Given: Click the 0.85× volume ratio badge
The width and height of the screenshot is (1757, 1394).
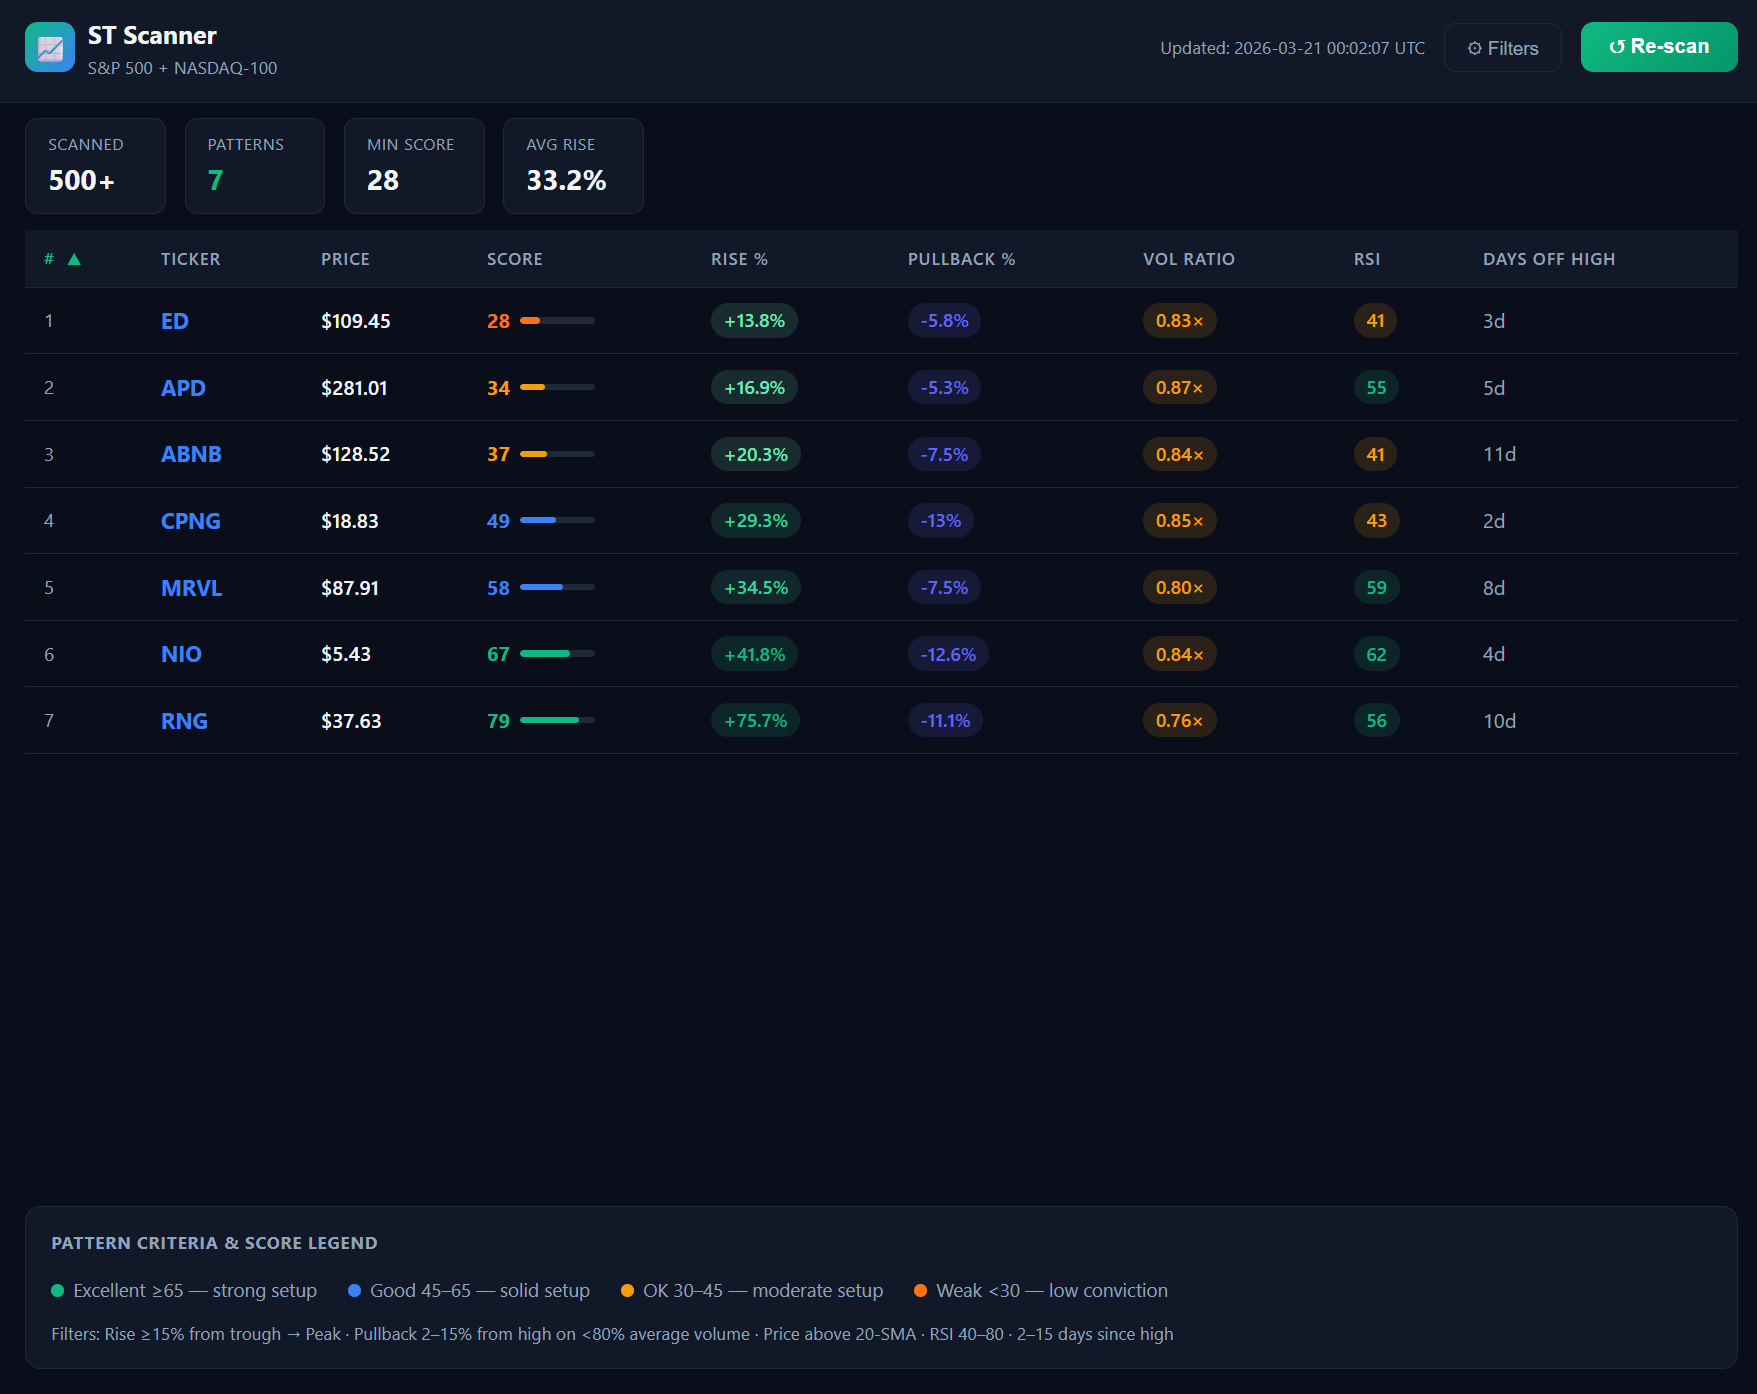Looking at the screenshot, I should tap(1179, 521).
